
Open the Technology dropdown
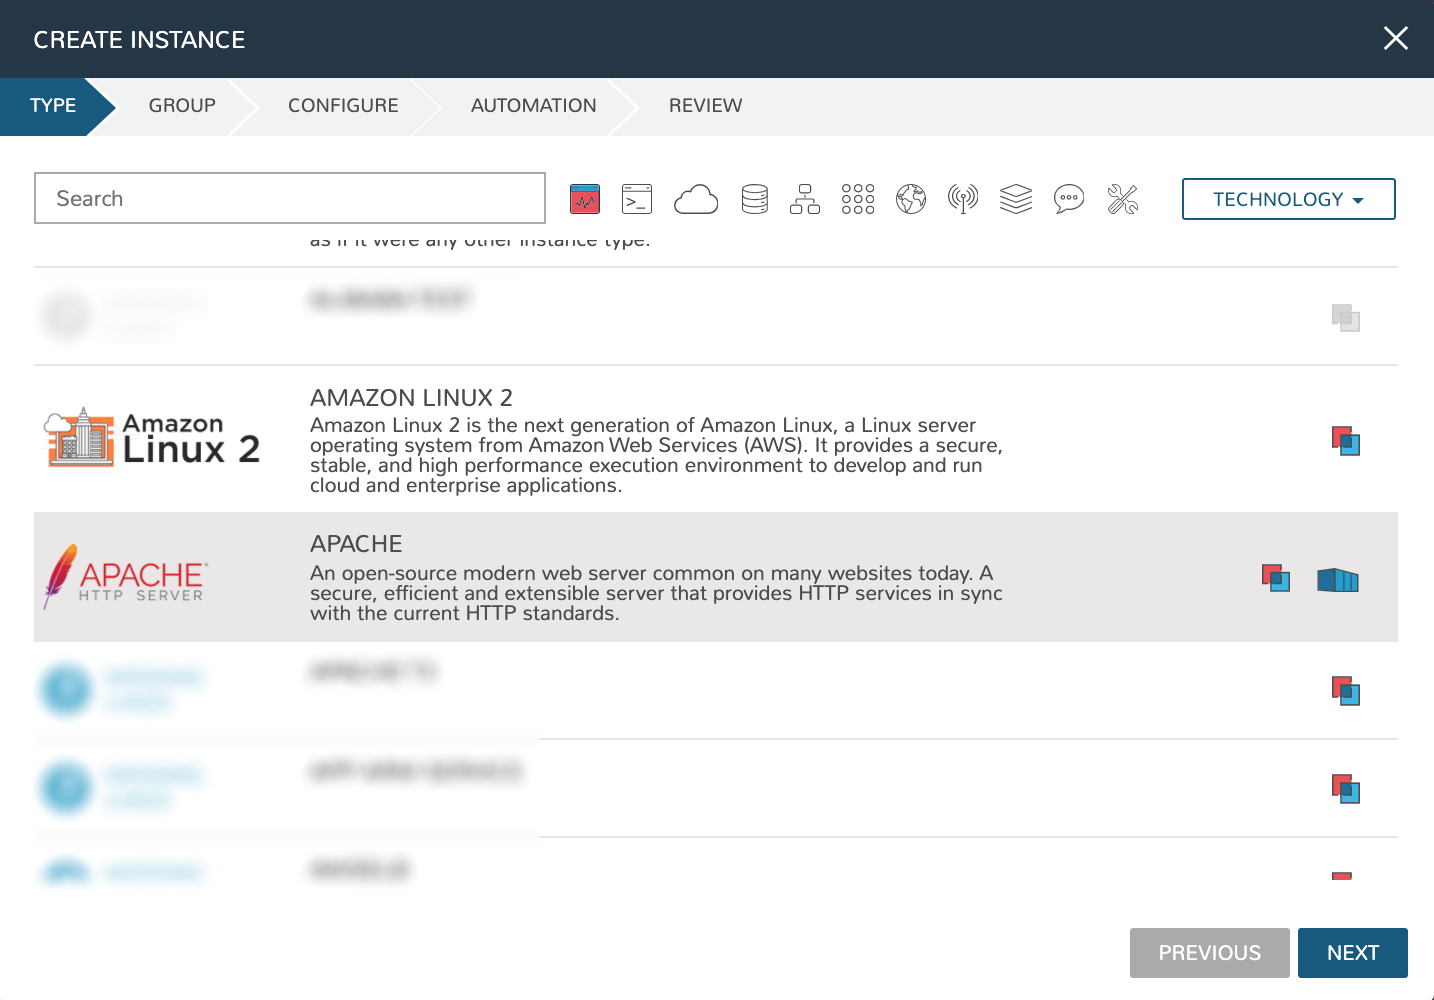coord(1288,199)
